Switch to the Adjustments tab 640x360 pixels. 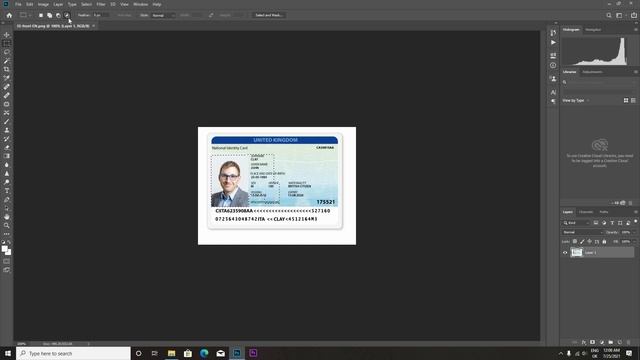click(592, 72)
